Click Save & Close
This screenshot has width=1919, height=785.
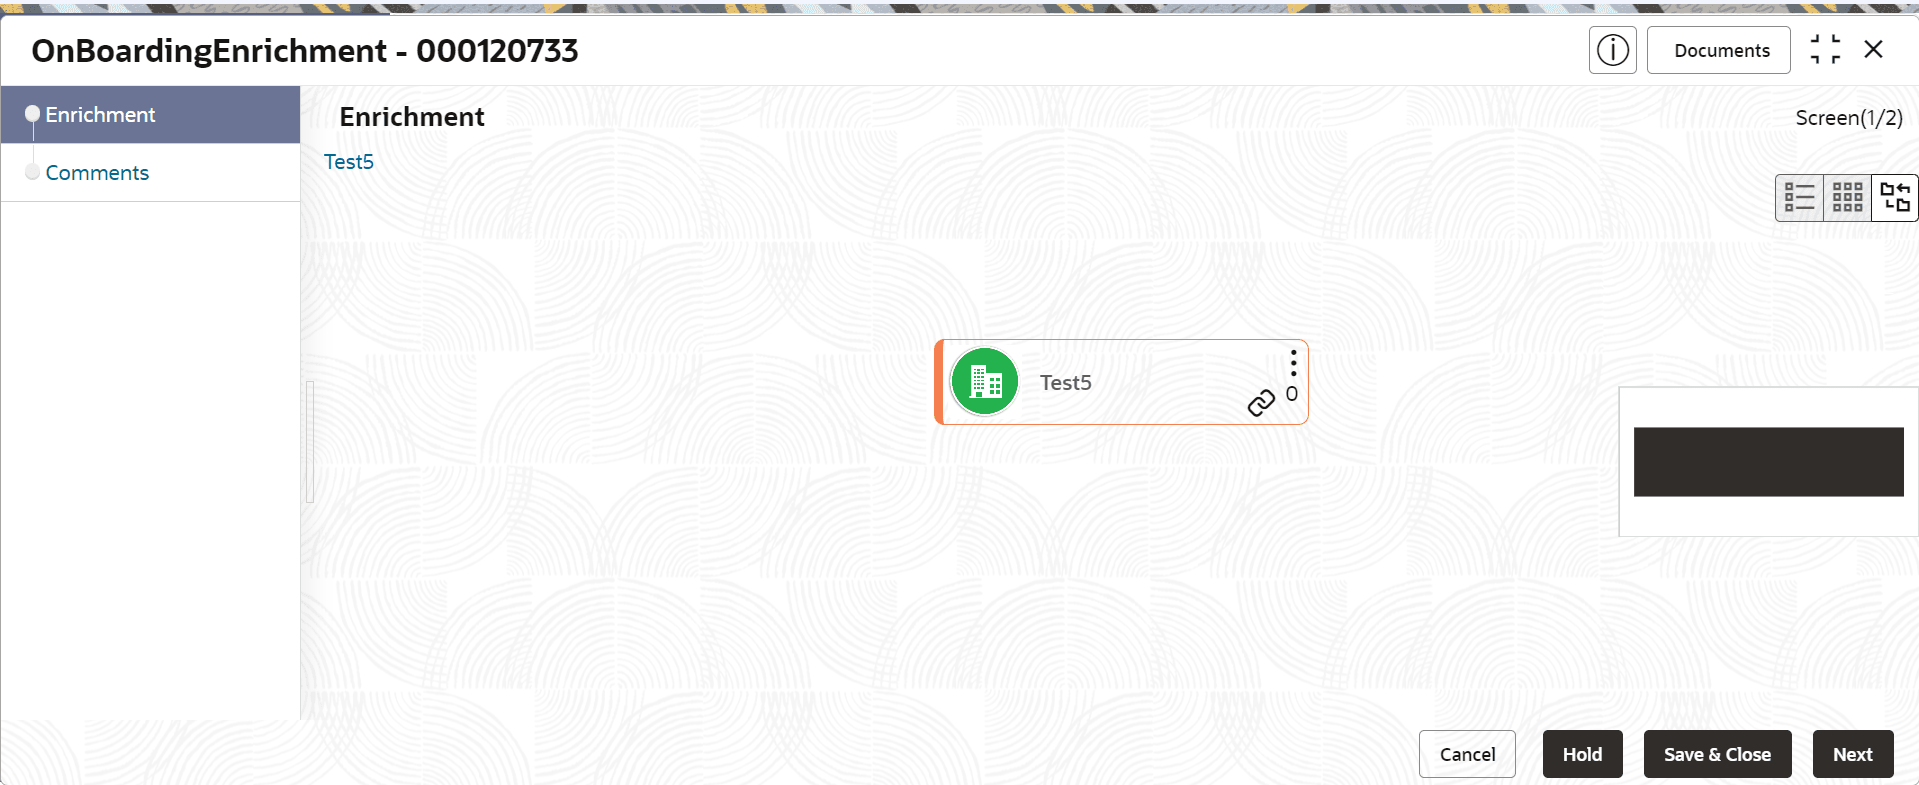tap(1717, 754)
